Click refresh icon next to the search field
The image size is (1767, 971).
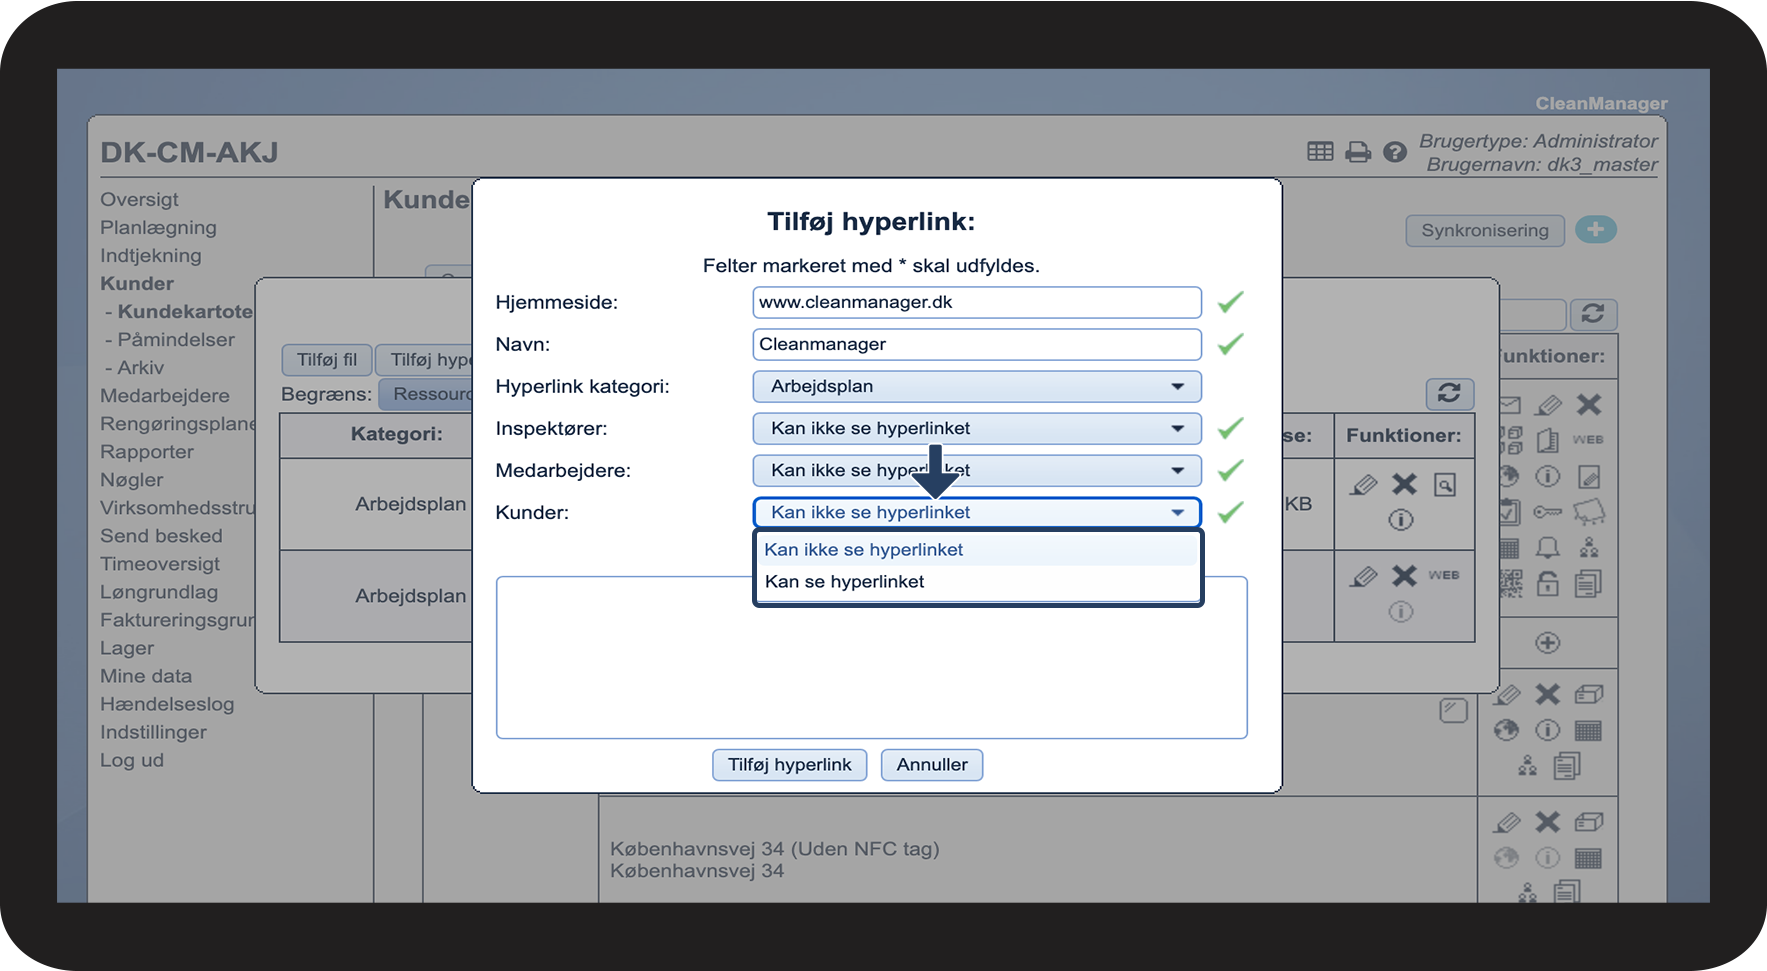click(x=1593, y=314)
